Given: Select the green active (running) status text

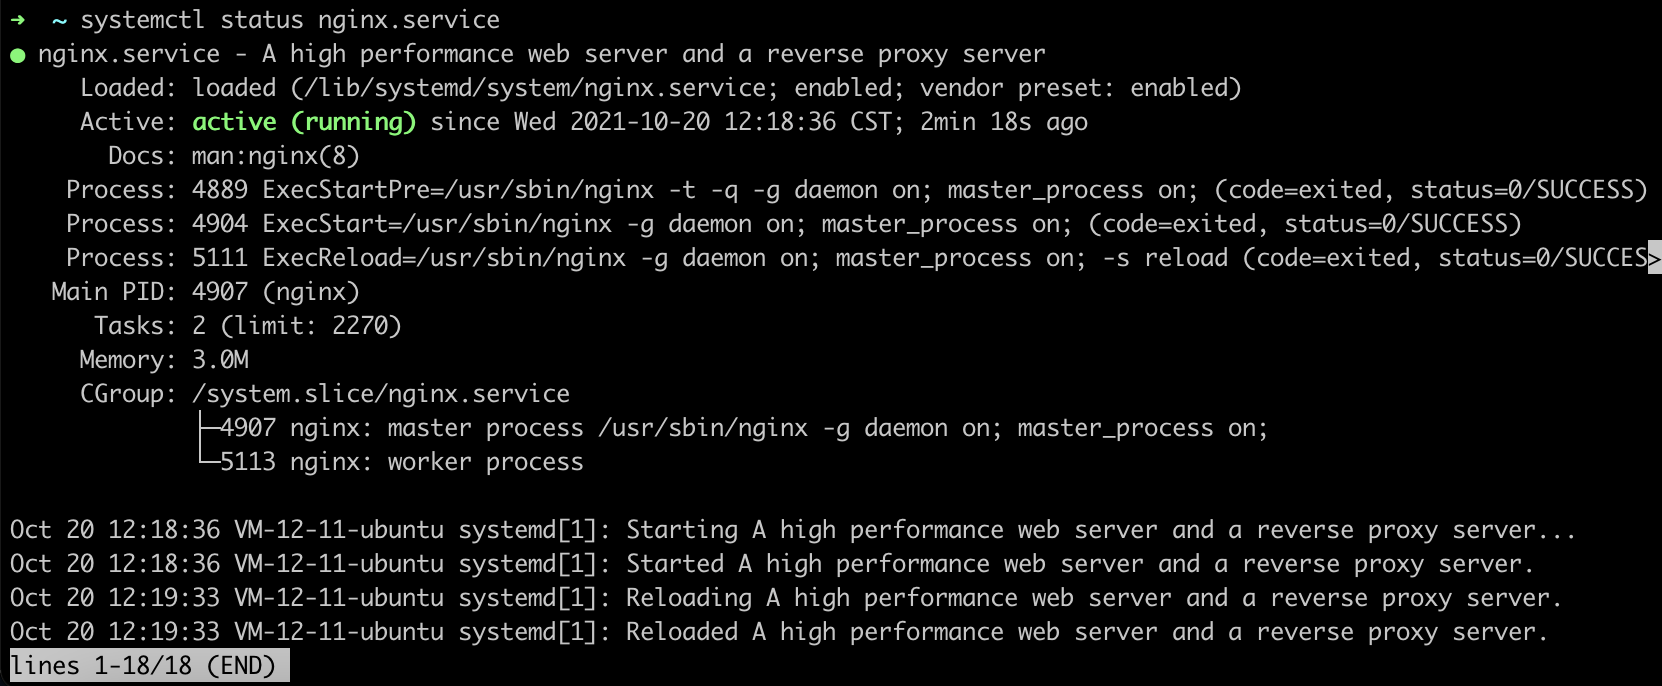Looking at the screenshot, I should 304,122.
